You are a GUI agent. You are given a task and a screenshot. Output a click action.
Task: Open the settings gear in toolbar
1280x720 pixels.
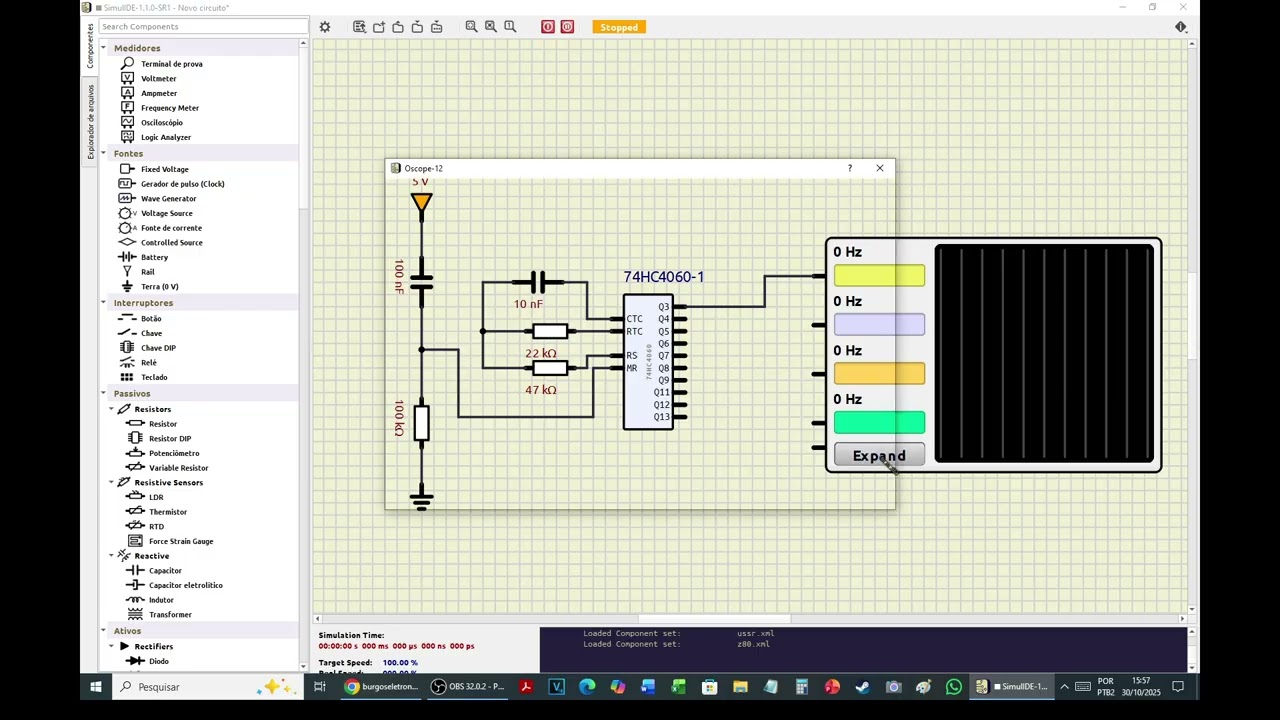click(325, 27)
